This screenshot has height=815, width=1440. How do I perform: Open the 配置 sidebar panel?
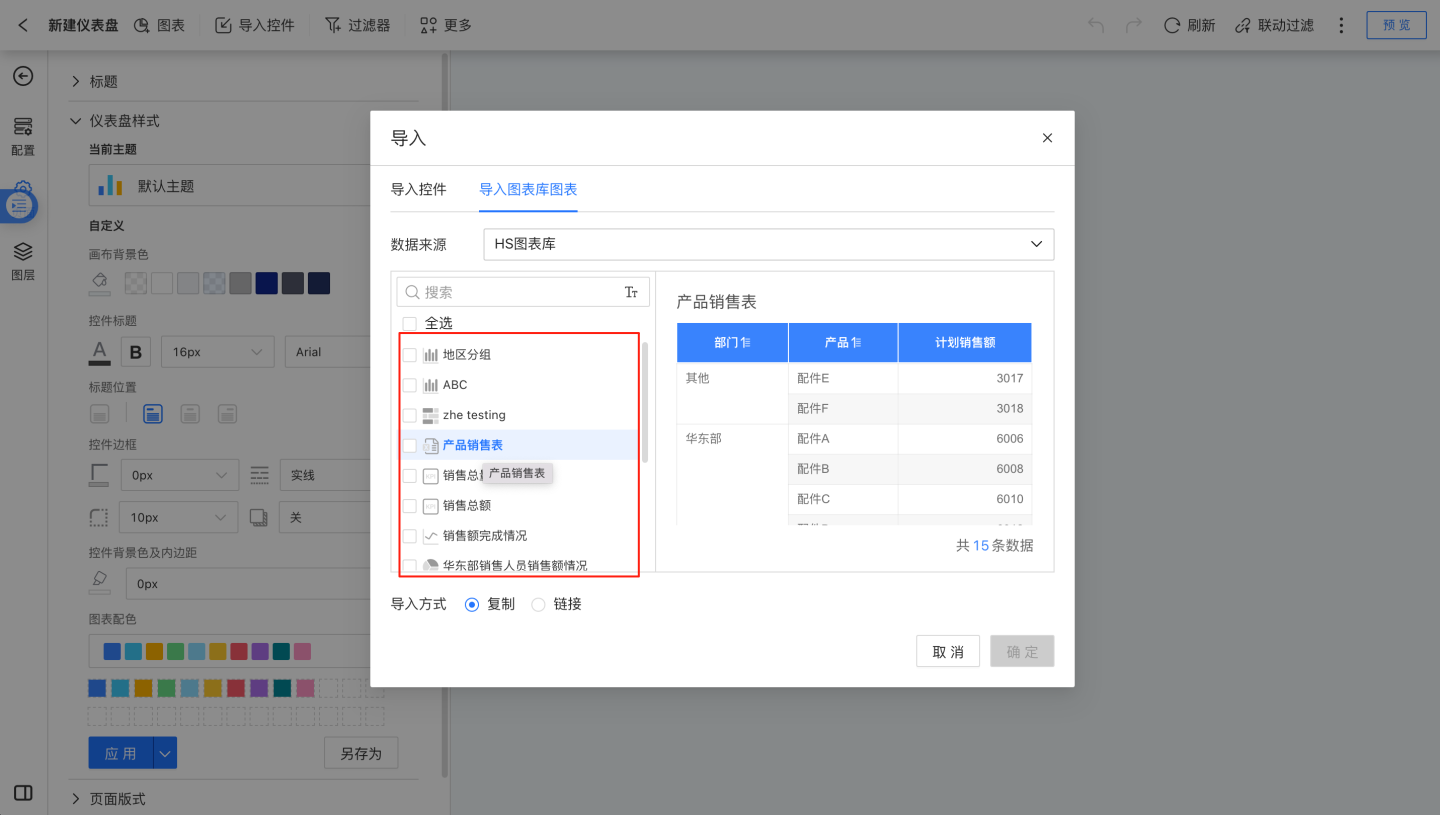(23, 136)
